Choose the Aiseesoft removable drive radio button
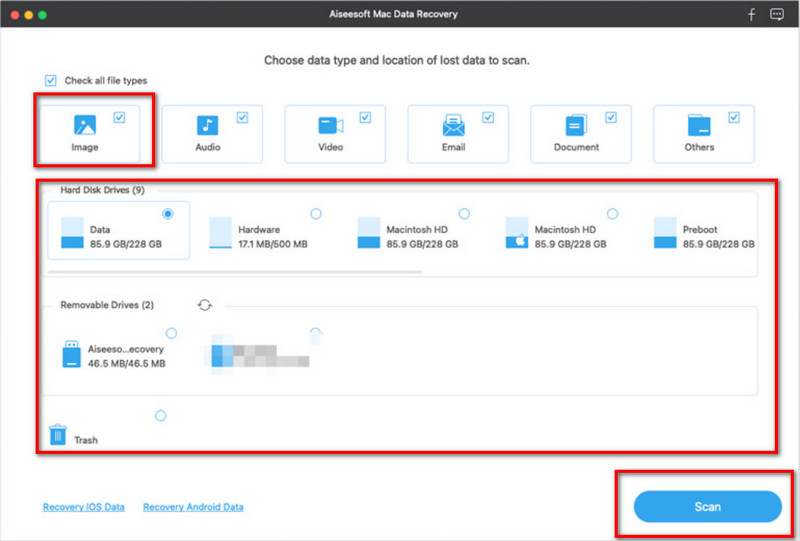This screenshot has width=800, height=541. click(171, 333)
